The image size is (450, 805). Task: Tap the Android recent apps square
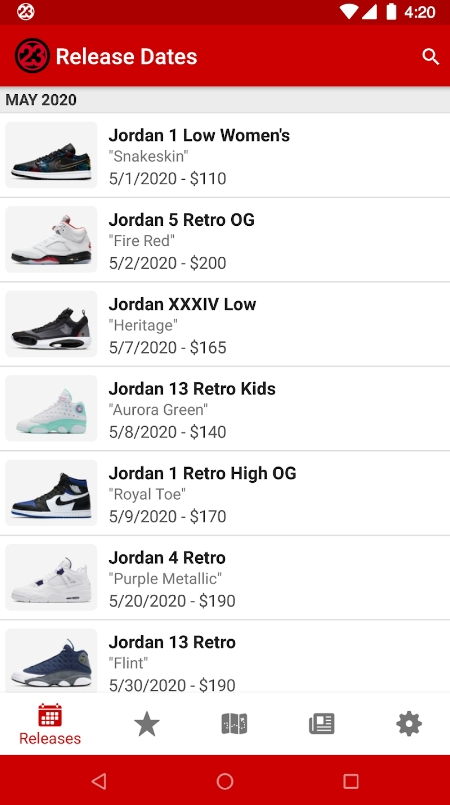(x=351, y=781)
